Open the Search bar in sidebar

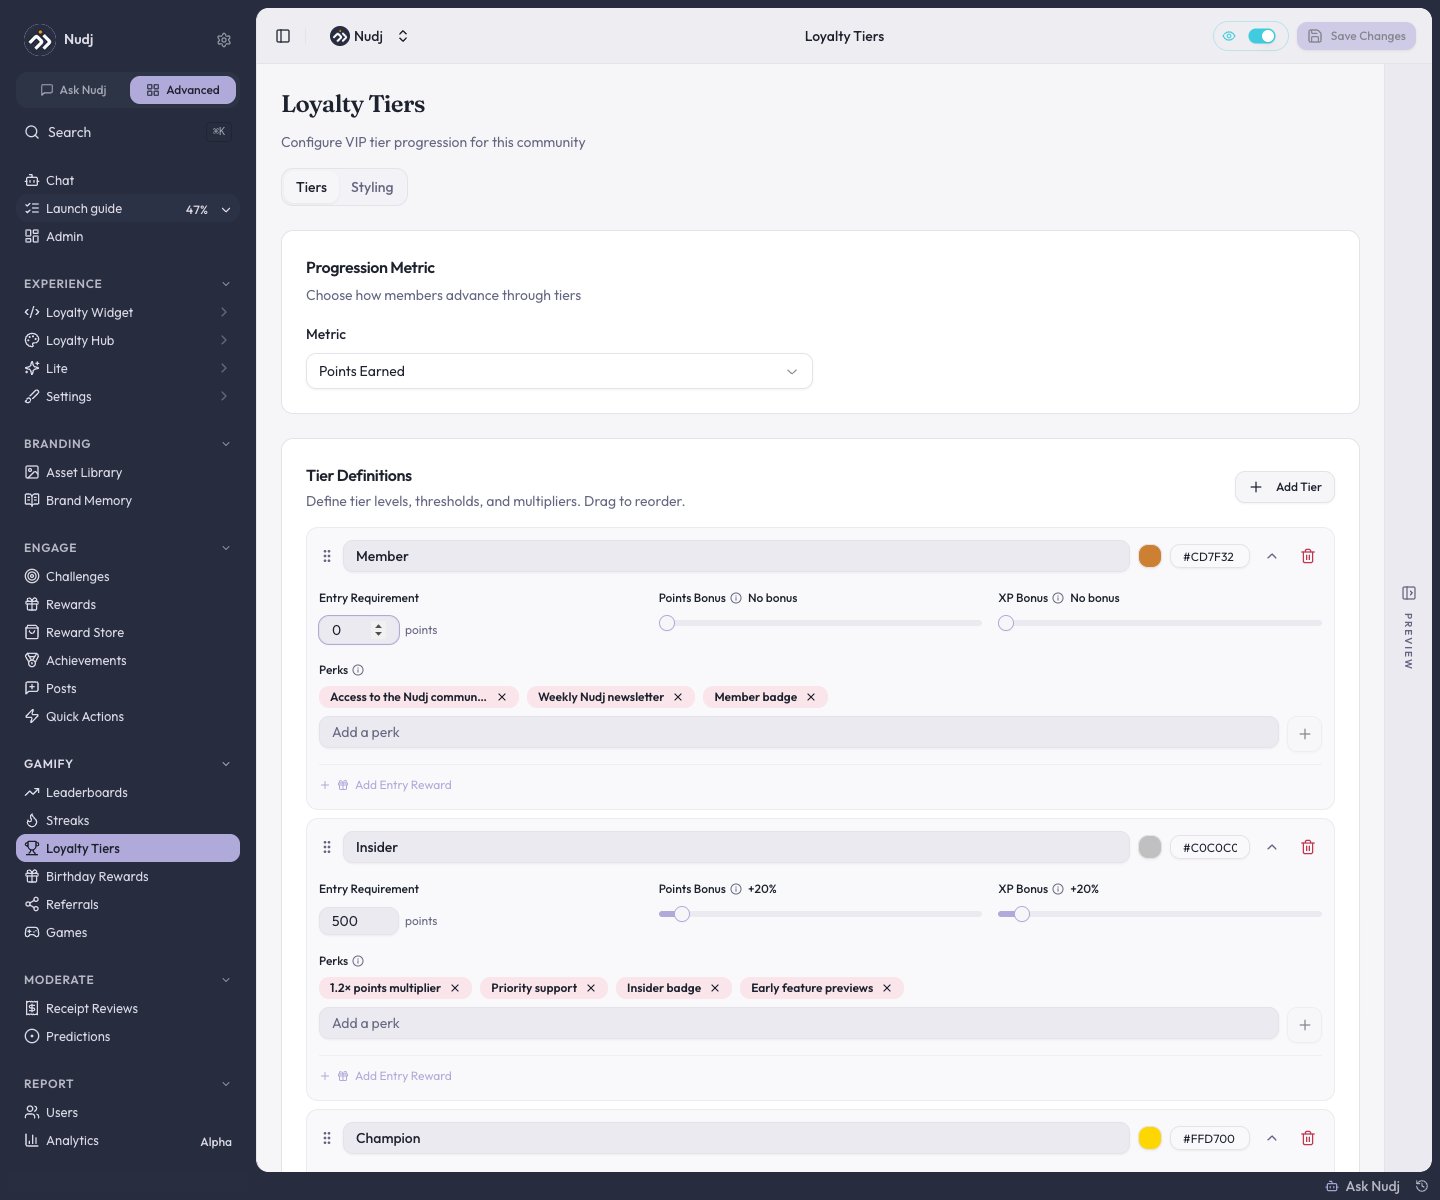pos(128,132)
